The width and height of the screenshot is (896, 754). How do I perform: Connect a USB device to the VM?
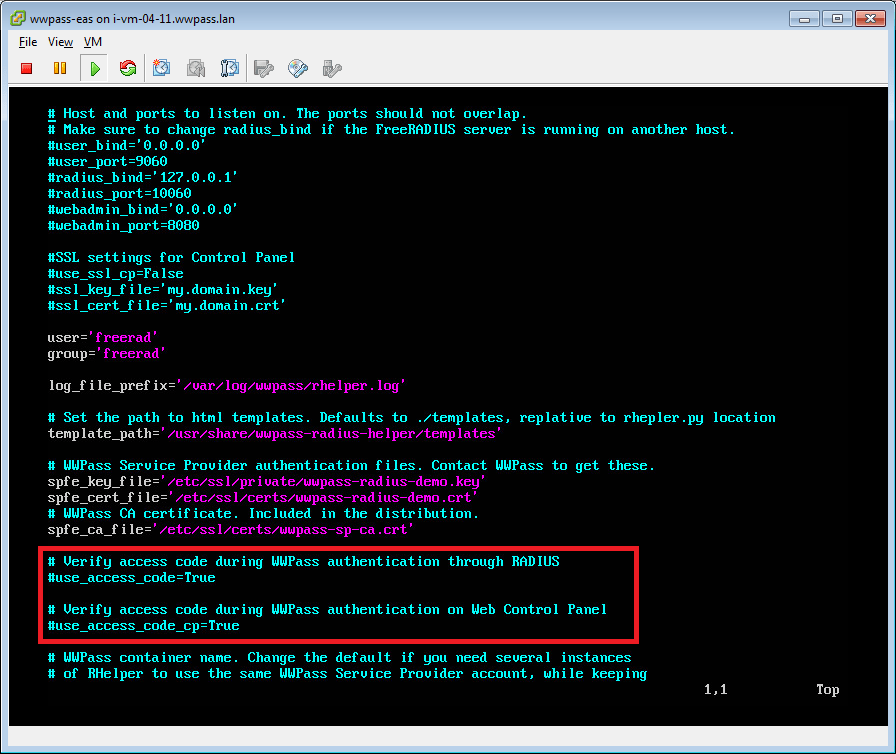pyautogui.click(x=331, y=68)
